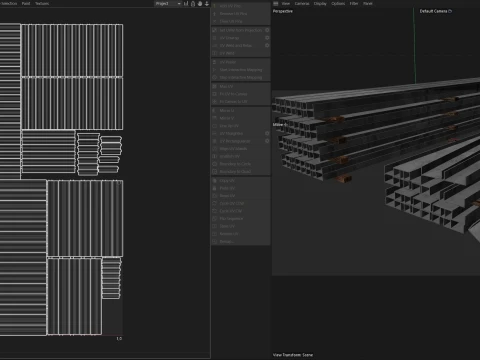Image resolution: width=480 pixels, height=360 pixels.
Task: Click the Clear UV Pins button
Action: 240,21
